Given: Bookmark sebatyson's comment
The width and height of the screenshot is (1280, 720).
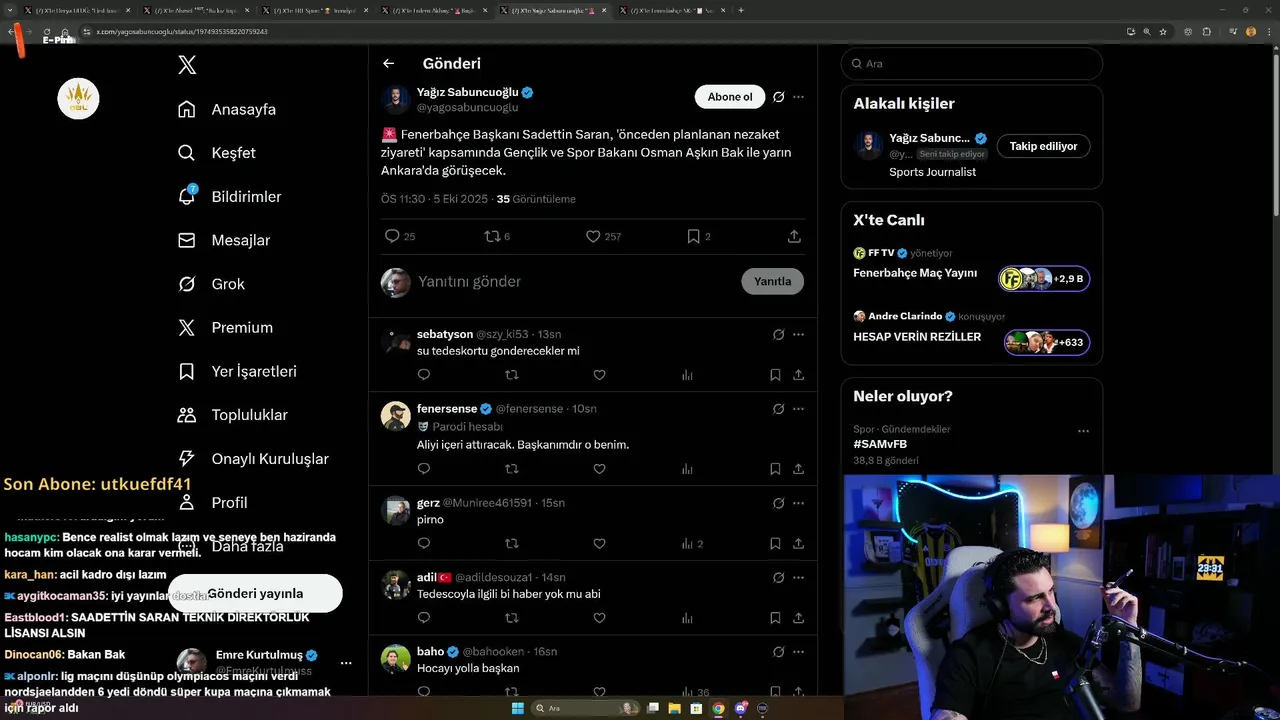Looking at the screenshot, I should tap(775, 375).
